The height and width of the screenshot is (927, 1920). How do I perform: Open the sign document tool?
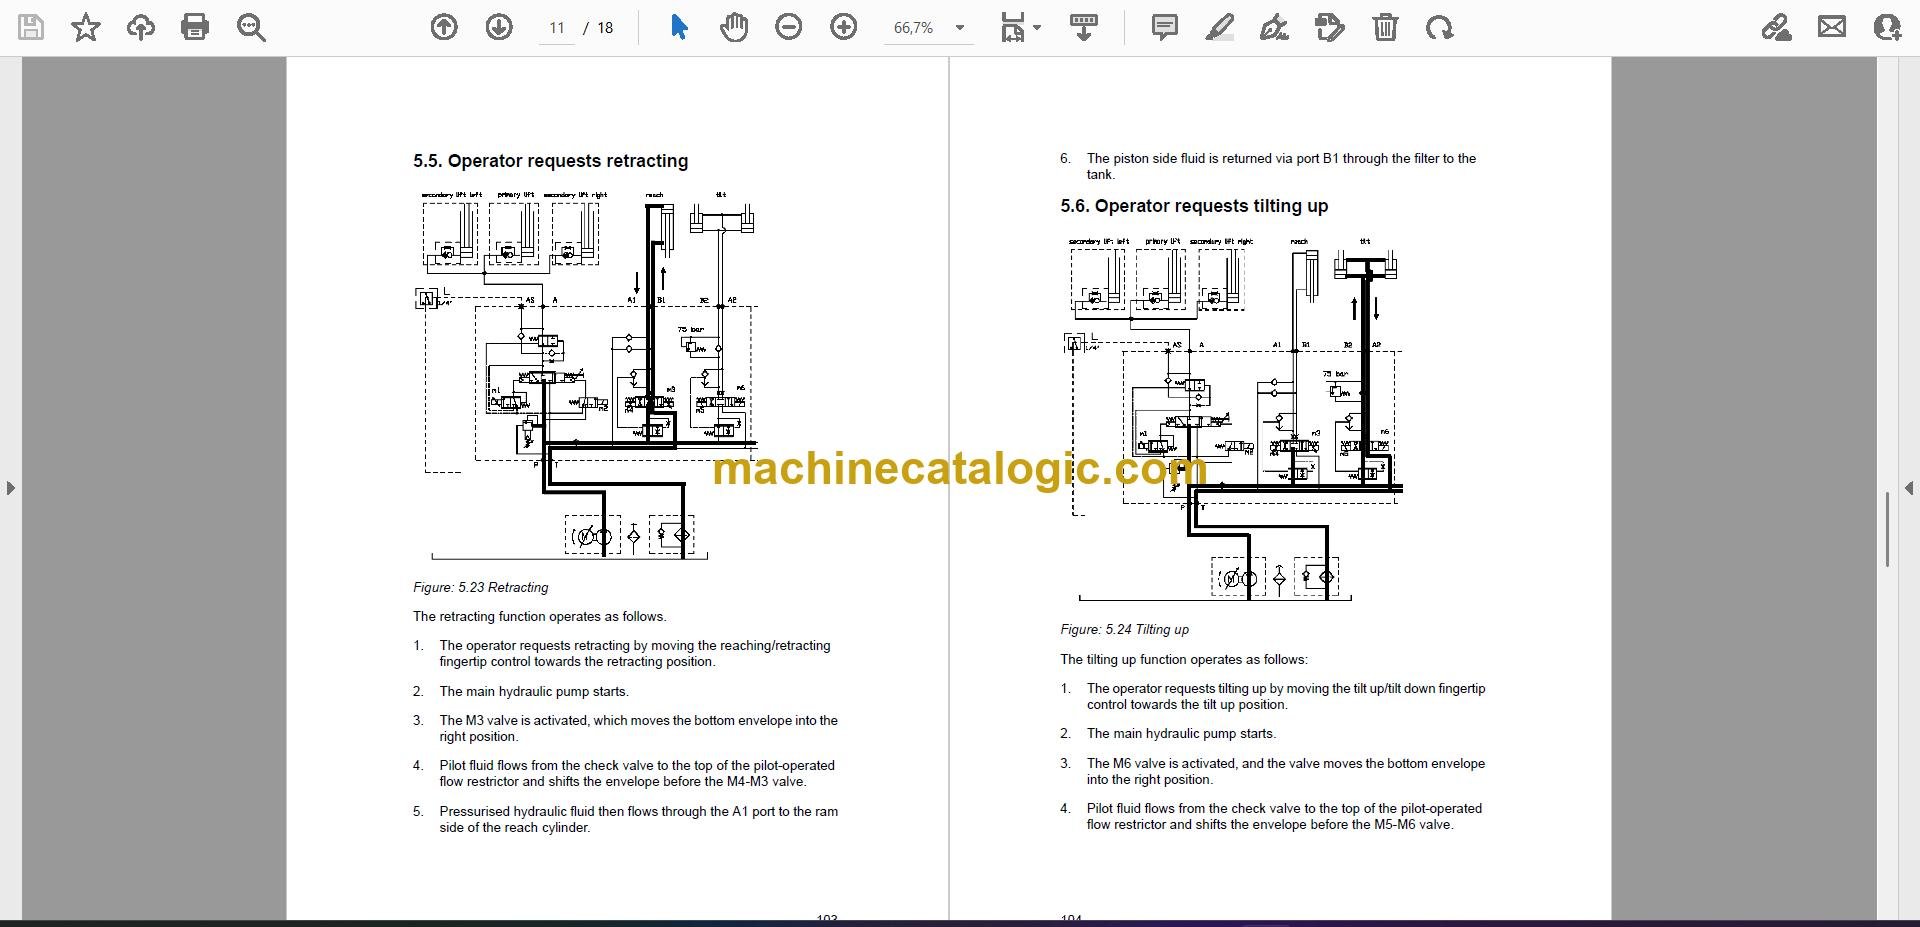[x=1274, y=28]
